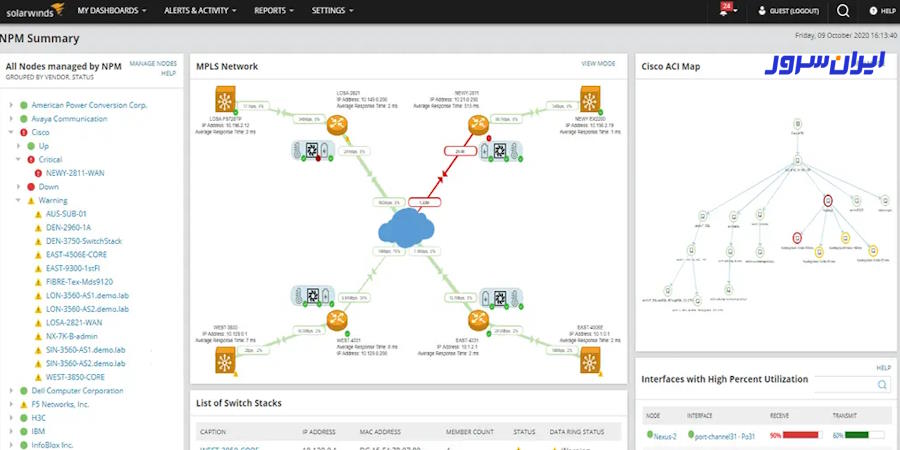
Task: Click the hardware health icons near EAST-4331
Action: 501,297
